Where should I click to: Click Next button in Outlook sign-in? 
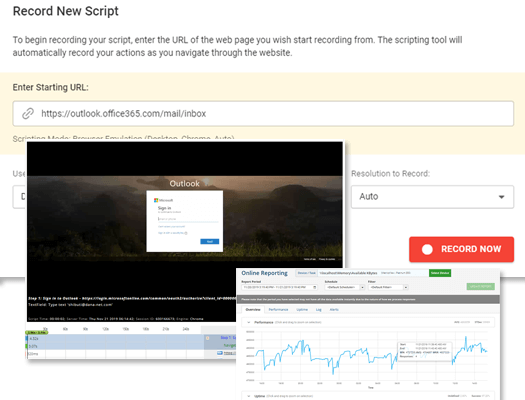pyautogui.click(x=210, y=241)
